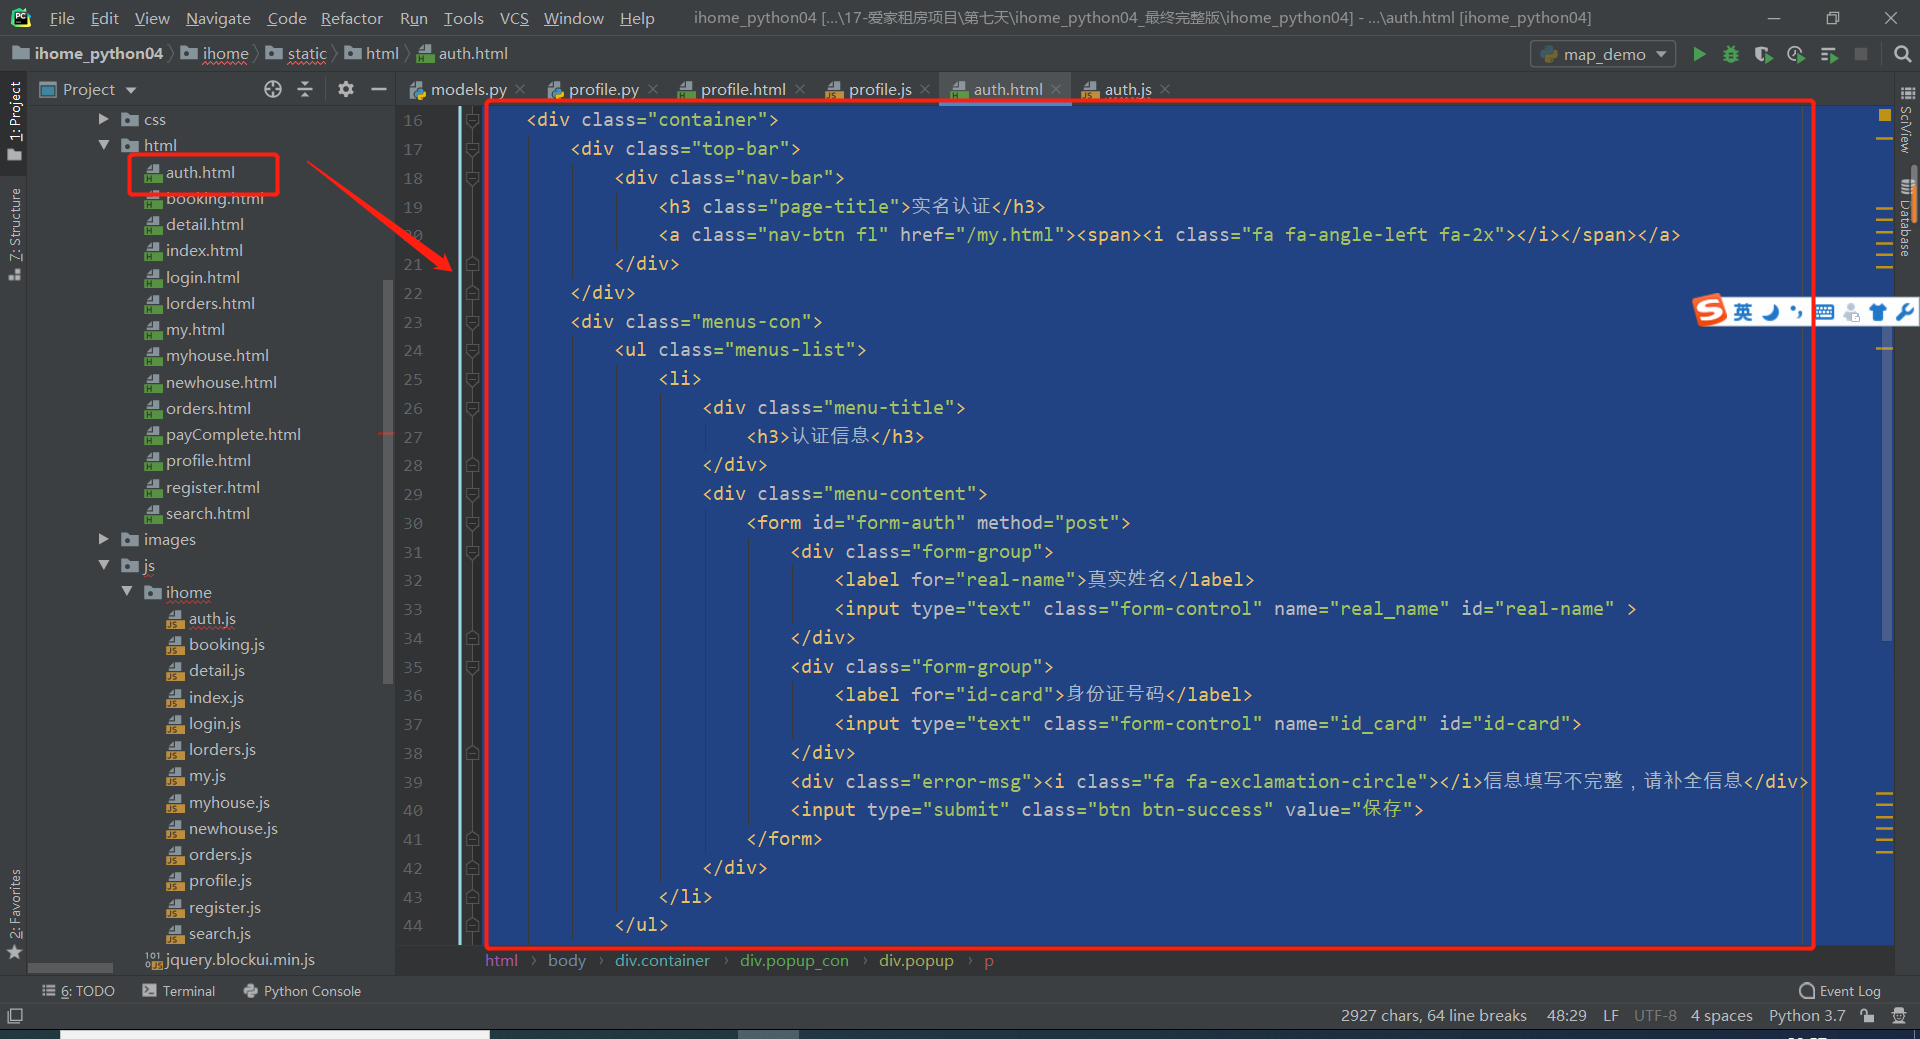Click the static breadcrumb in navigation bar
The image size is (1920, 1039).
[x=306, y=53]
